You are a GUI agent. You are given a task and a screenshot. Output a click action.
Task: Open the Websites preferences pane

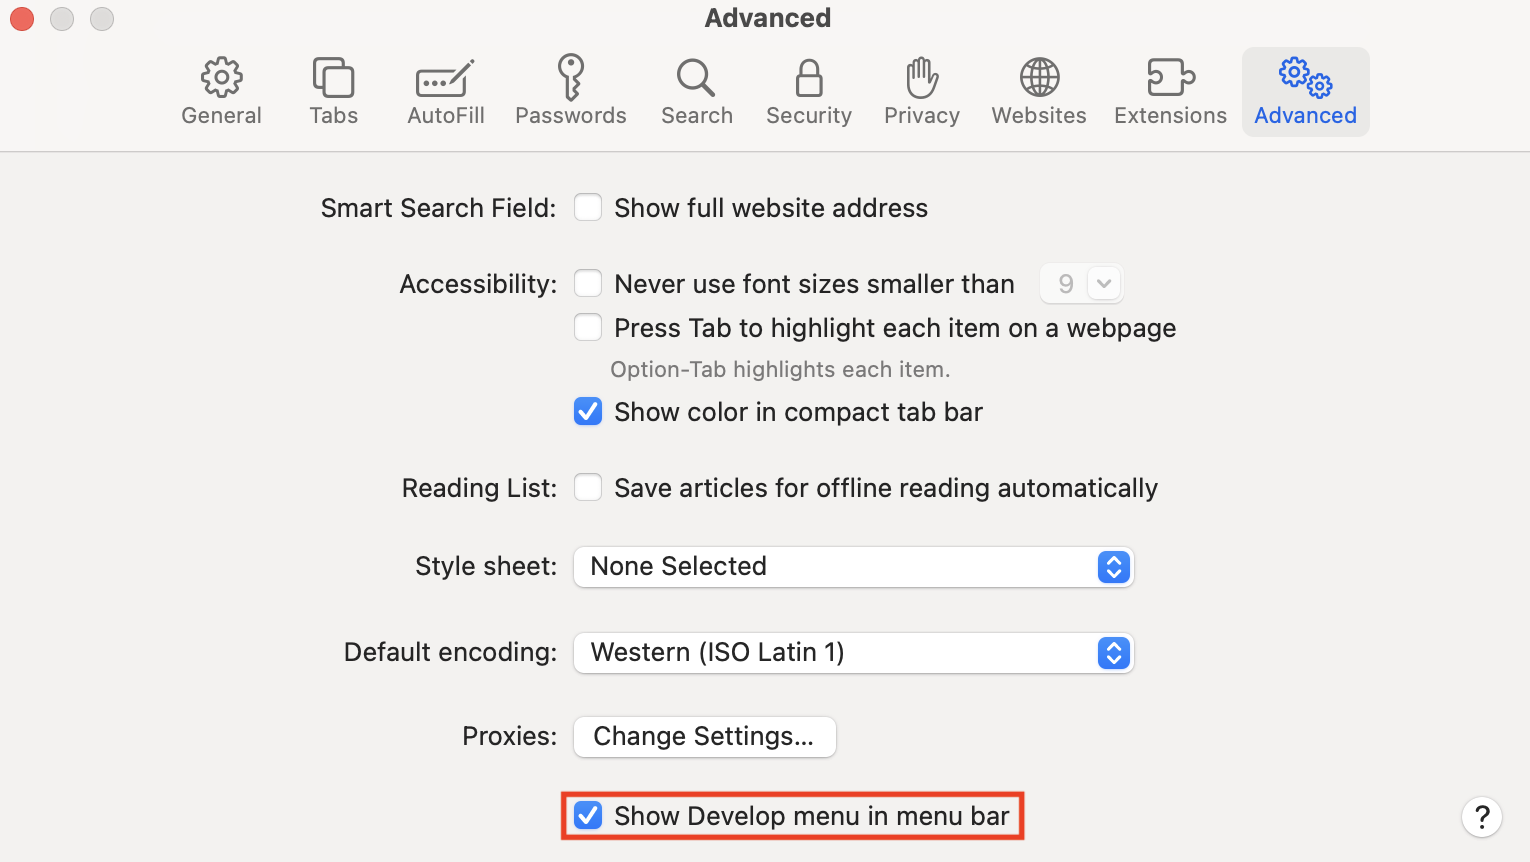pos(1039,91)
